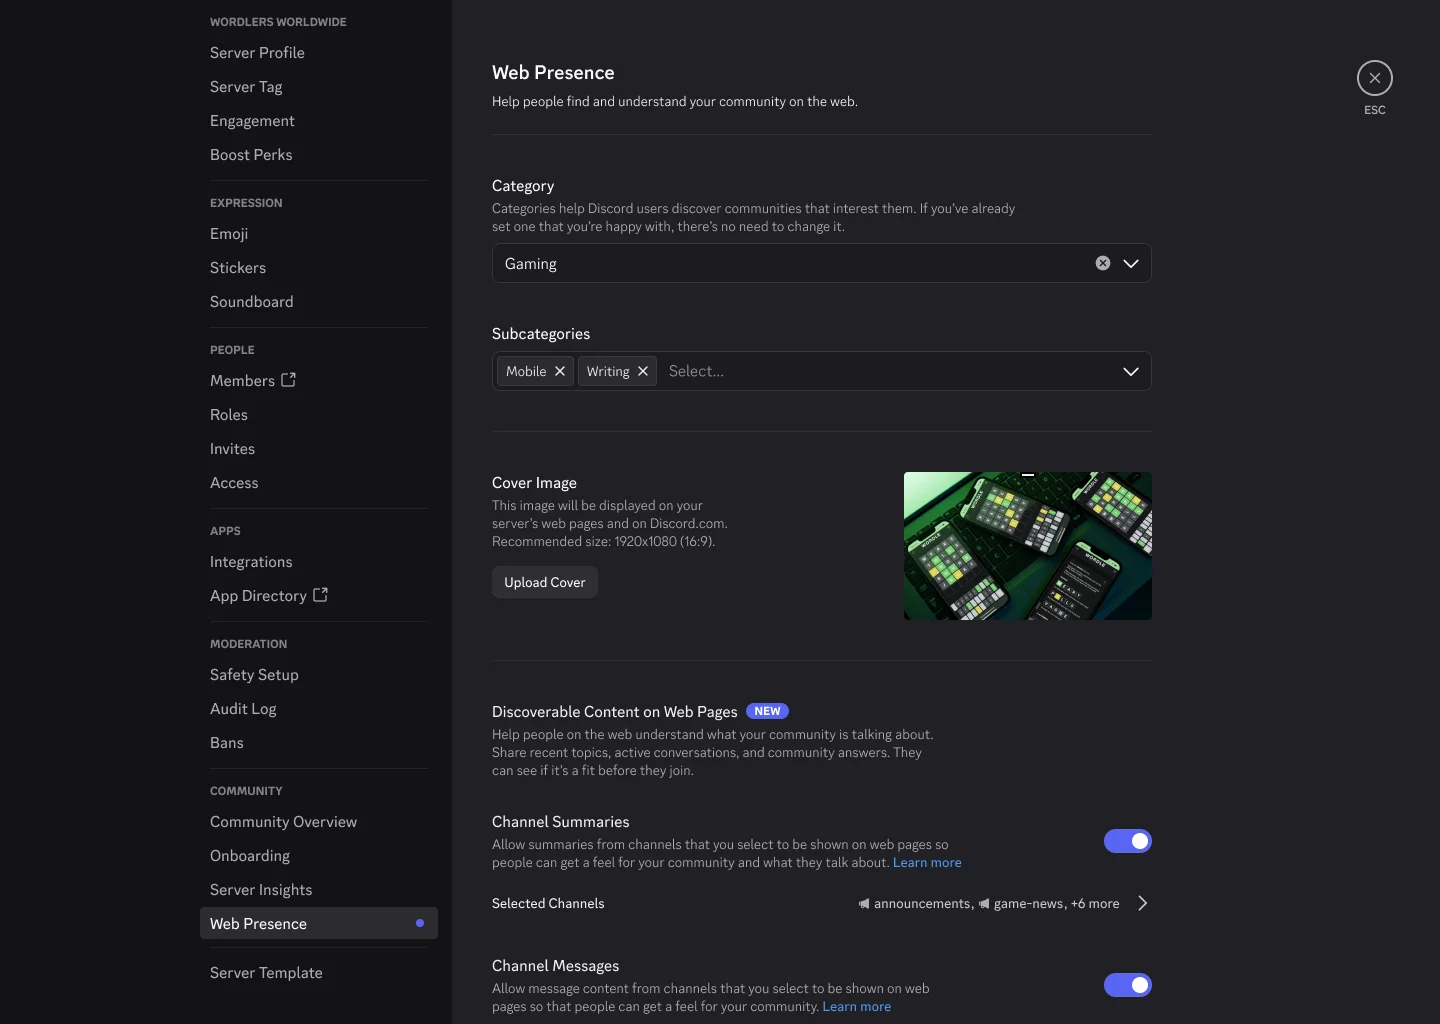Expand the Subcategories dropdown arrow
The width and height of the screenshot is (1440, 1024).
[1131, 371]
